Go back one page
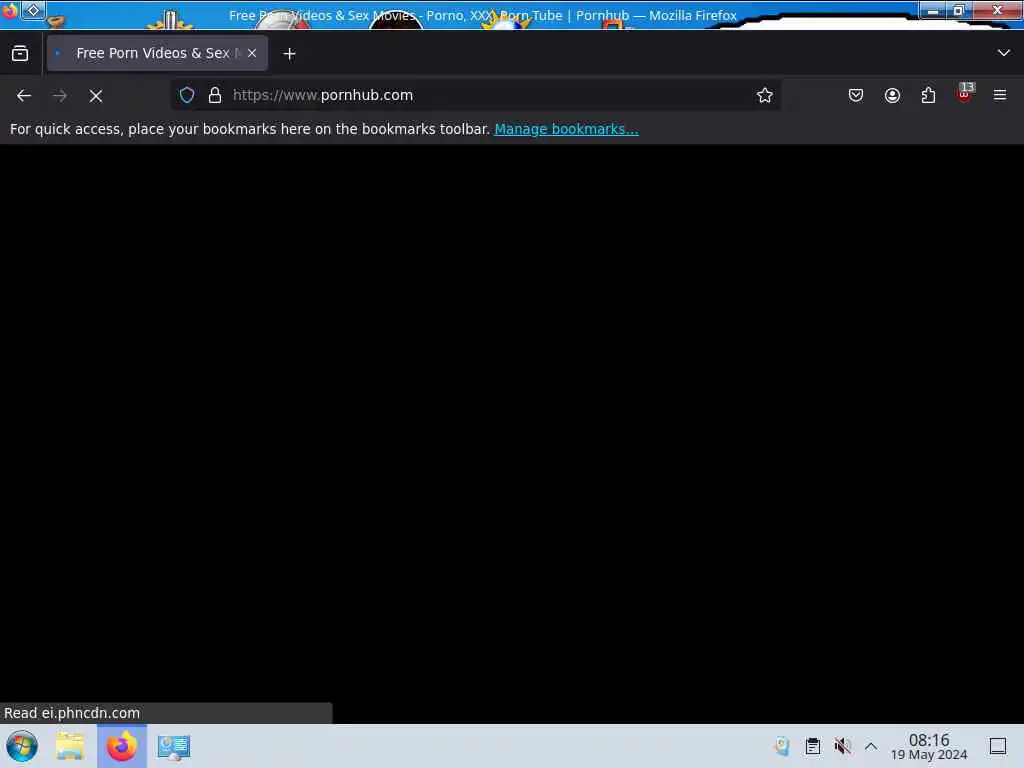Image resolution: width=1024 pixels, height=768 pixels. (x=24, y=96)
